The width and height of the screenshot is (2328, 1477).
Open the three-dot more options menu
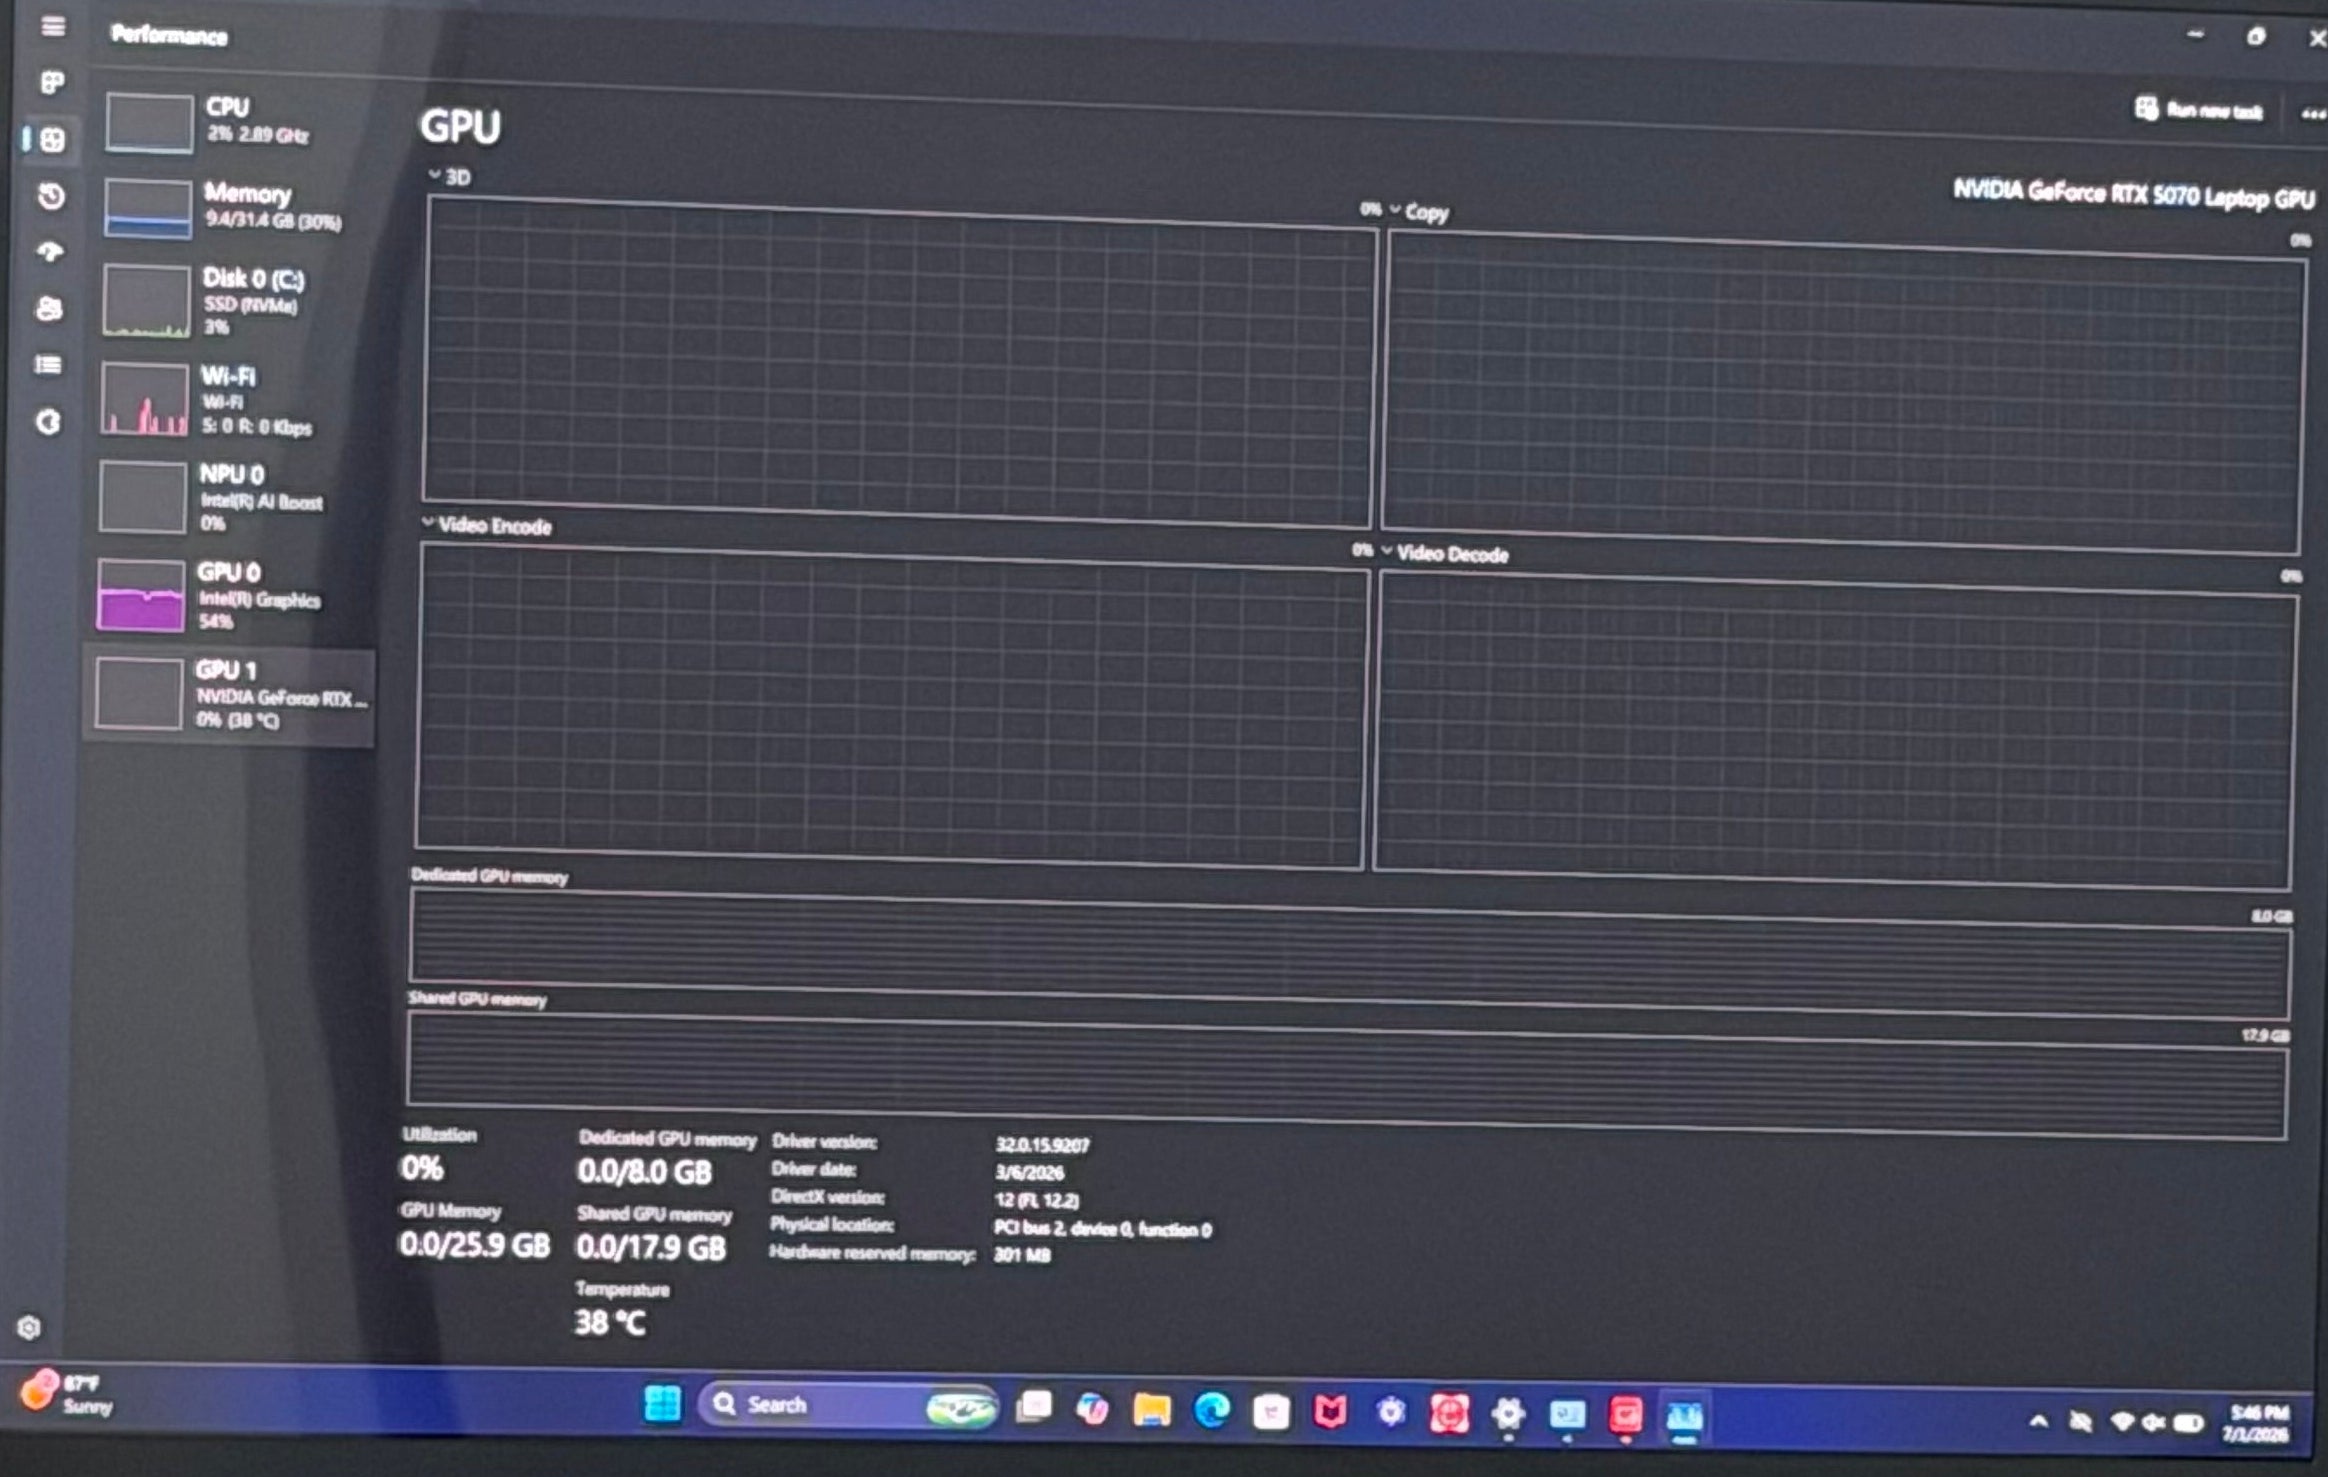[2313, 114]
